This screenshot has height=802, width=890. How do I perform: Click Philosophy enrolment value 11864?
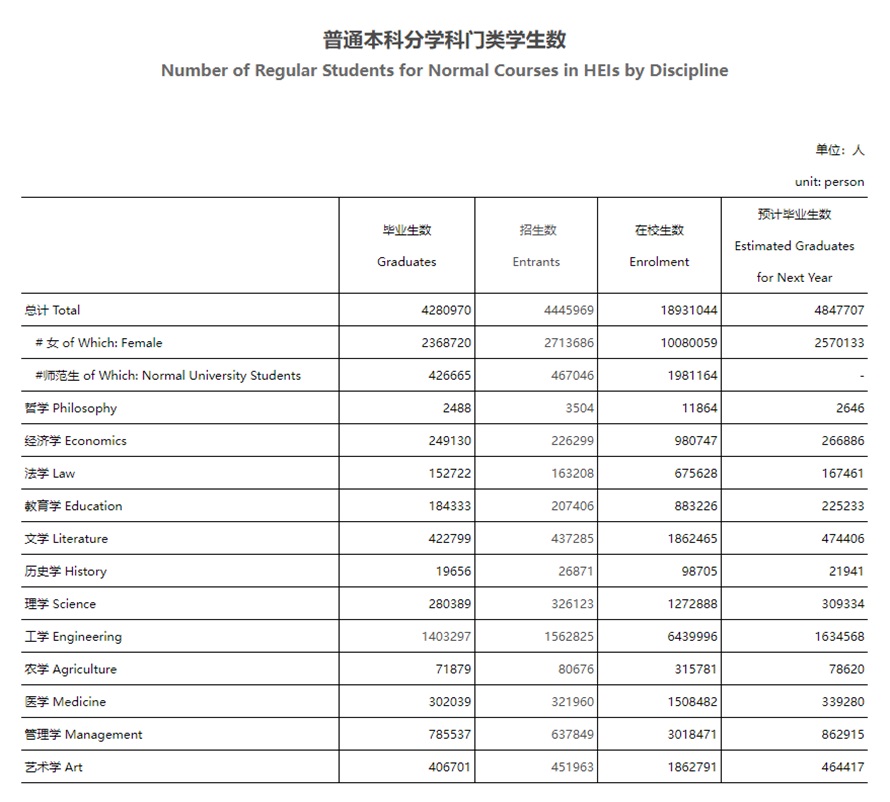click(x=700, y=408)
